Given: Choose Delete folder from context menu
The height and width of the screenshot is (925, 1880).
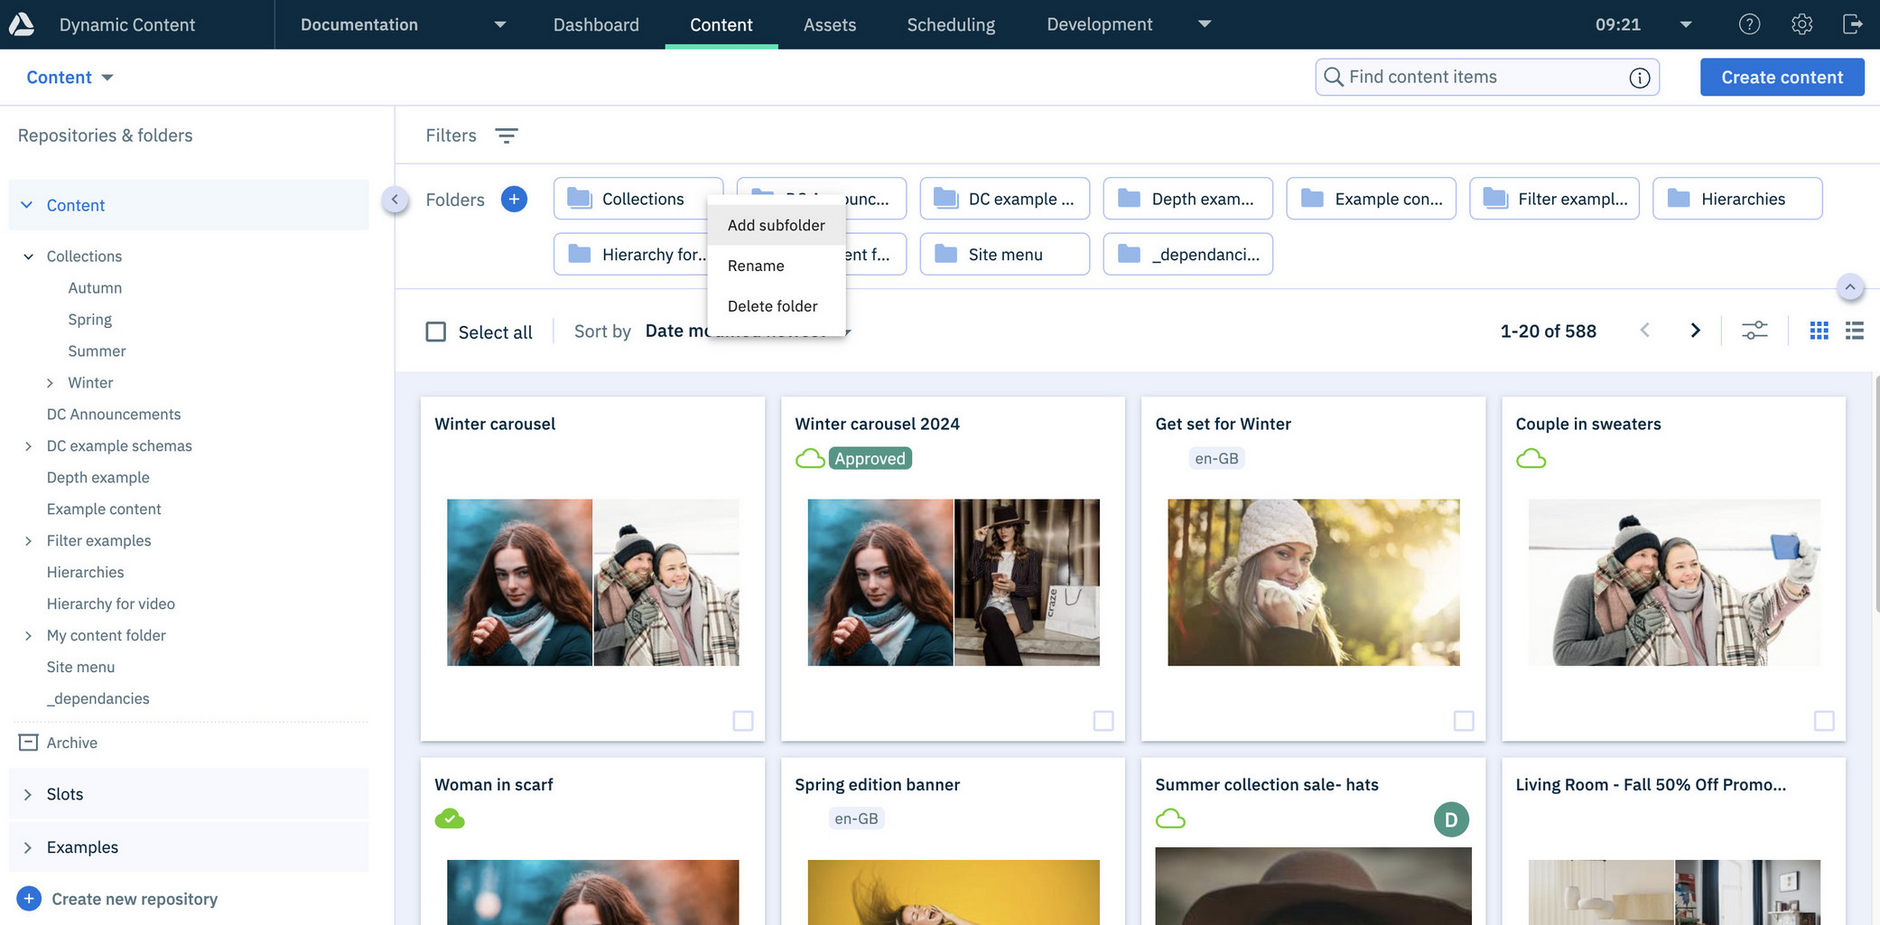Looking at the screenshot, I should pos(776,306).
